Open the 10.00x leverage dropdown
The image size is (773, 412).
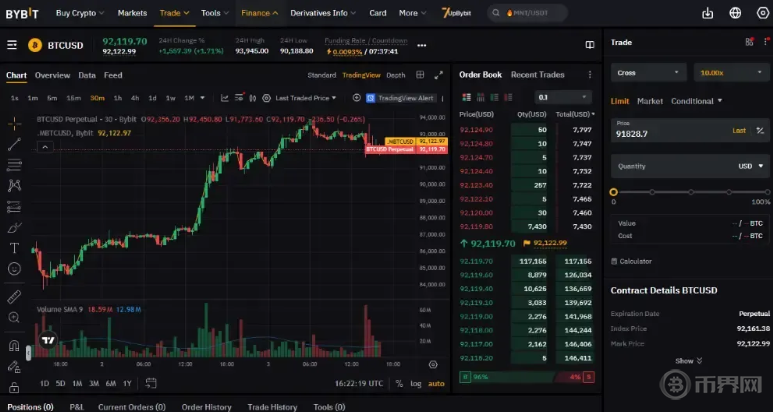click(x=732, y=72)
